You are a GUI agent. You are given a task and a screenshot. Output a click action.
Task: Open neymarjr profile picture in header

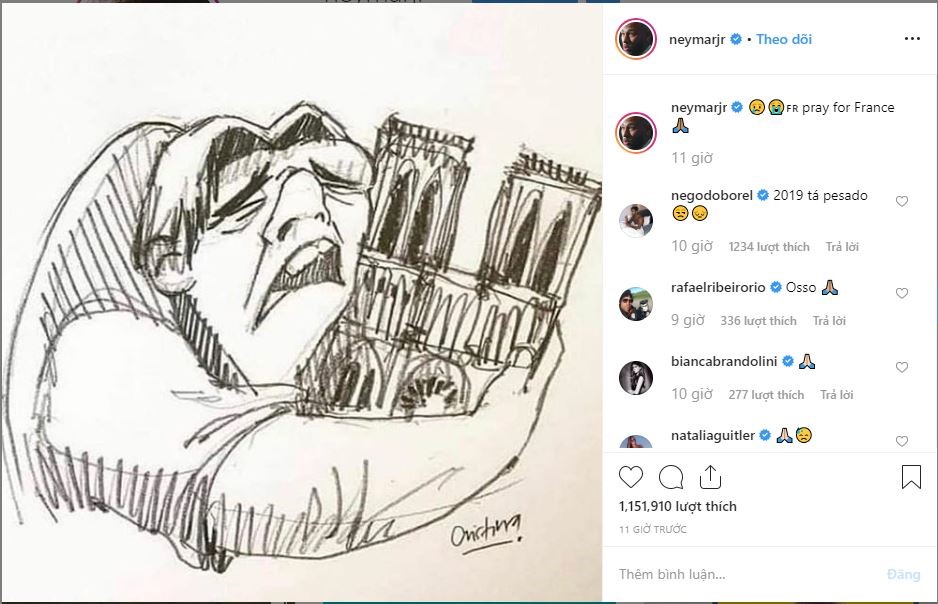(636, 39)
